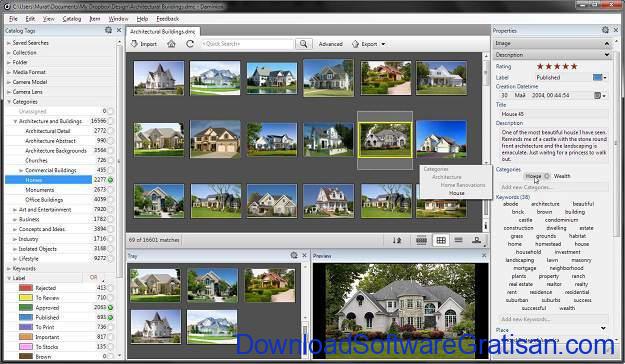
Task: Click inside the Quick Search field
Action: pyautogui.click(x=247, y=44)
